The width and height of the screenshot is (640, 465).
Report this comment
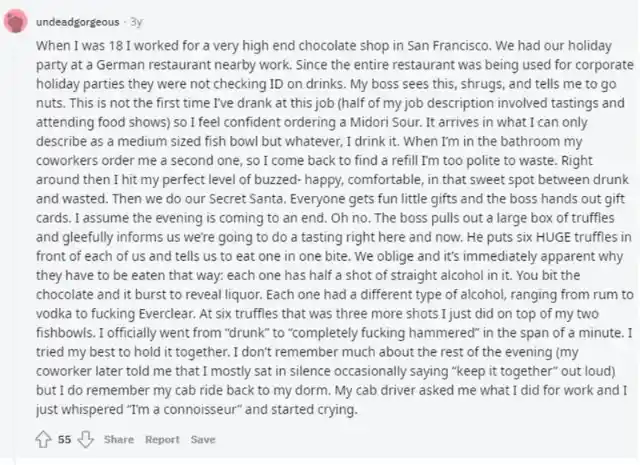pyautogui.click(x=162, y=440)
